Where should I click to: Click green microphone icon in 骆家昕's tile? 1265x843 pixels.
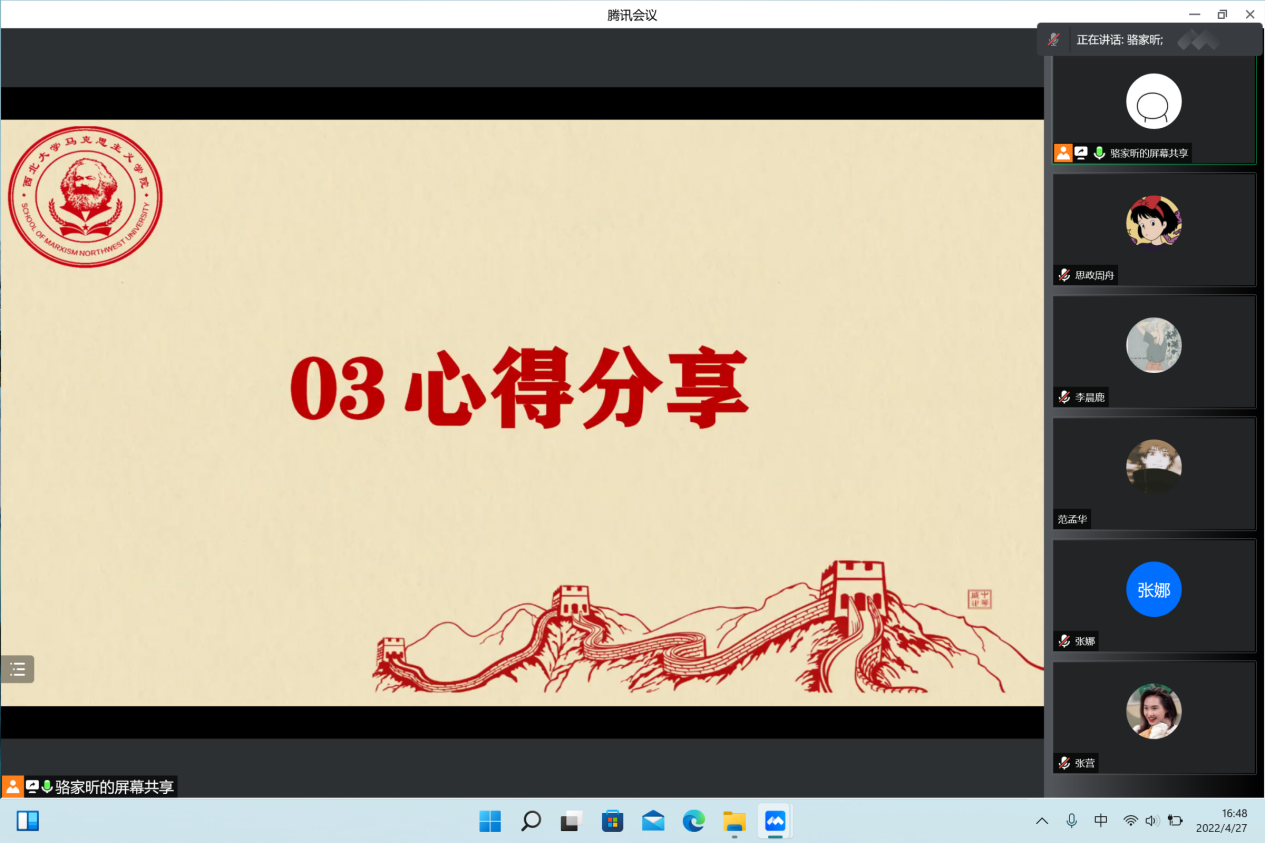tap(1099, 153)
